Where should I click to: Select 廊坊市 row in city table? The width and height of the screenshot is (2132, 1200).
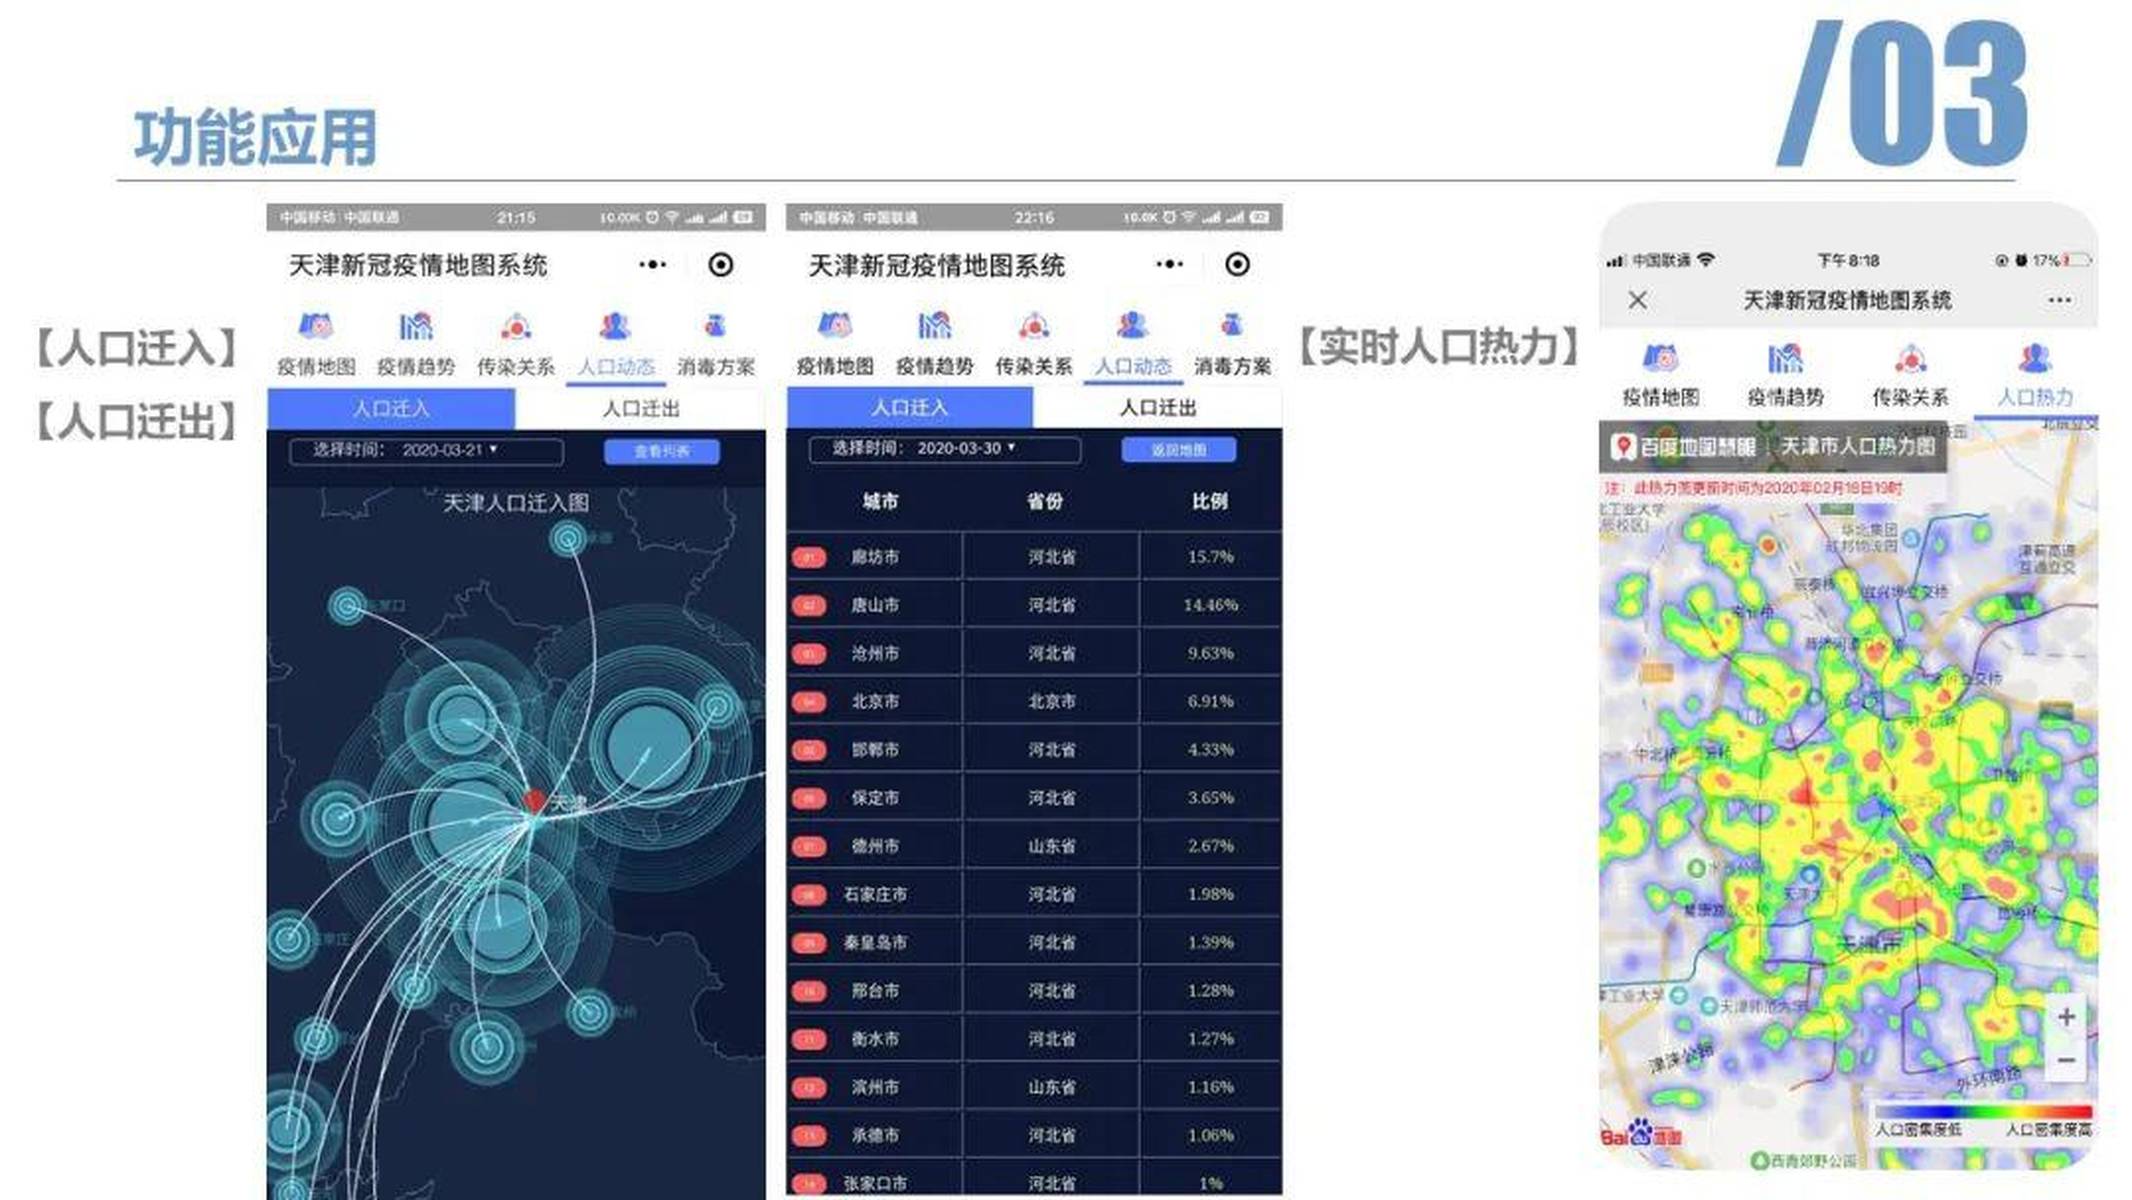875,557
